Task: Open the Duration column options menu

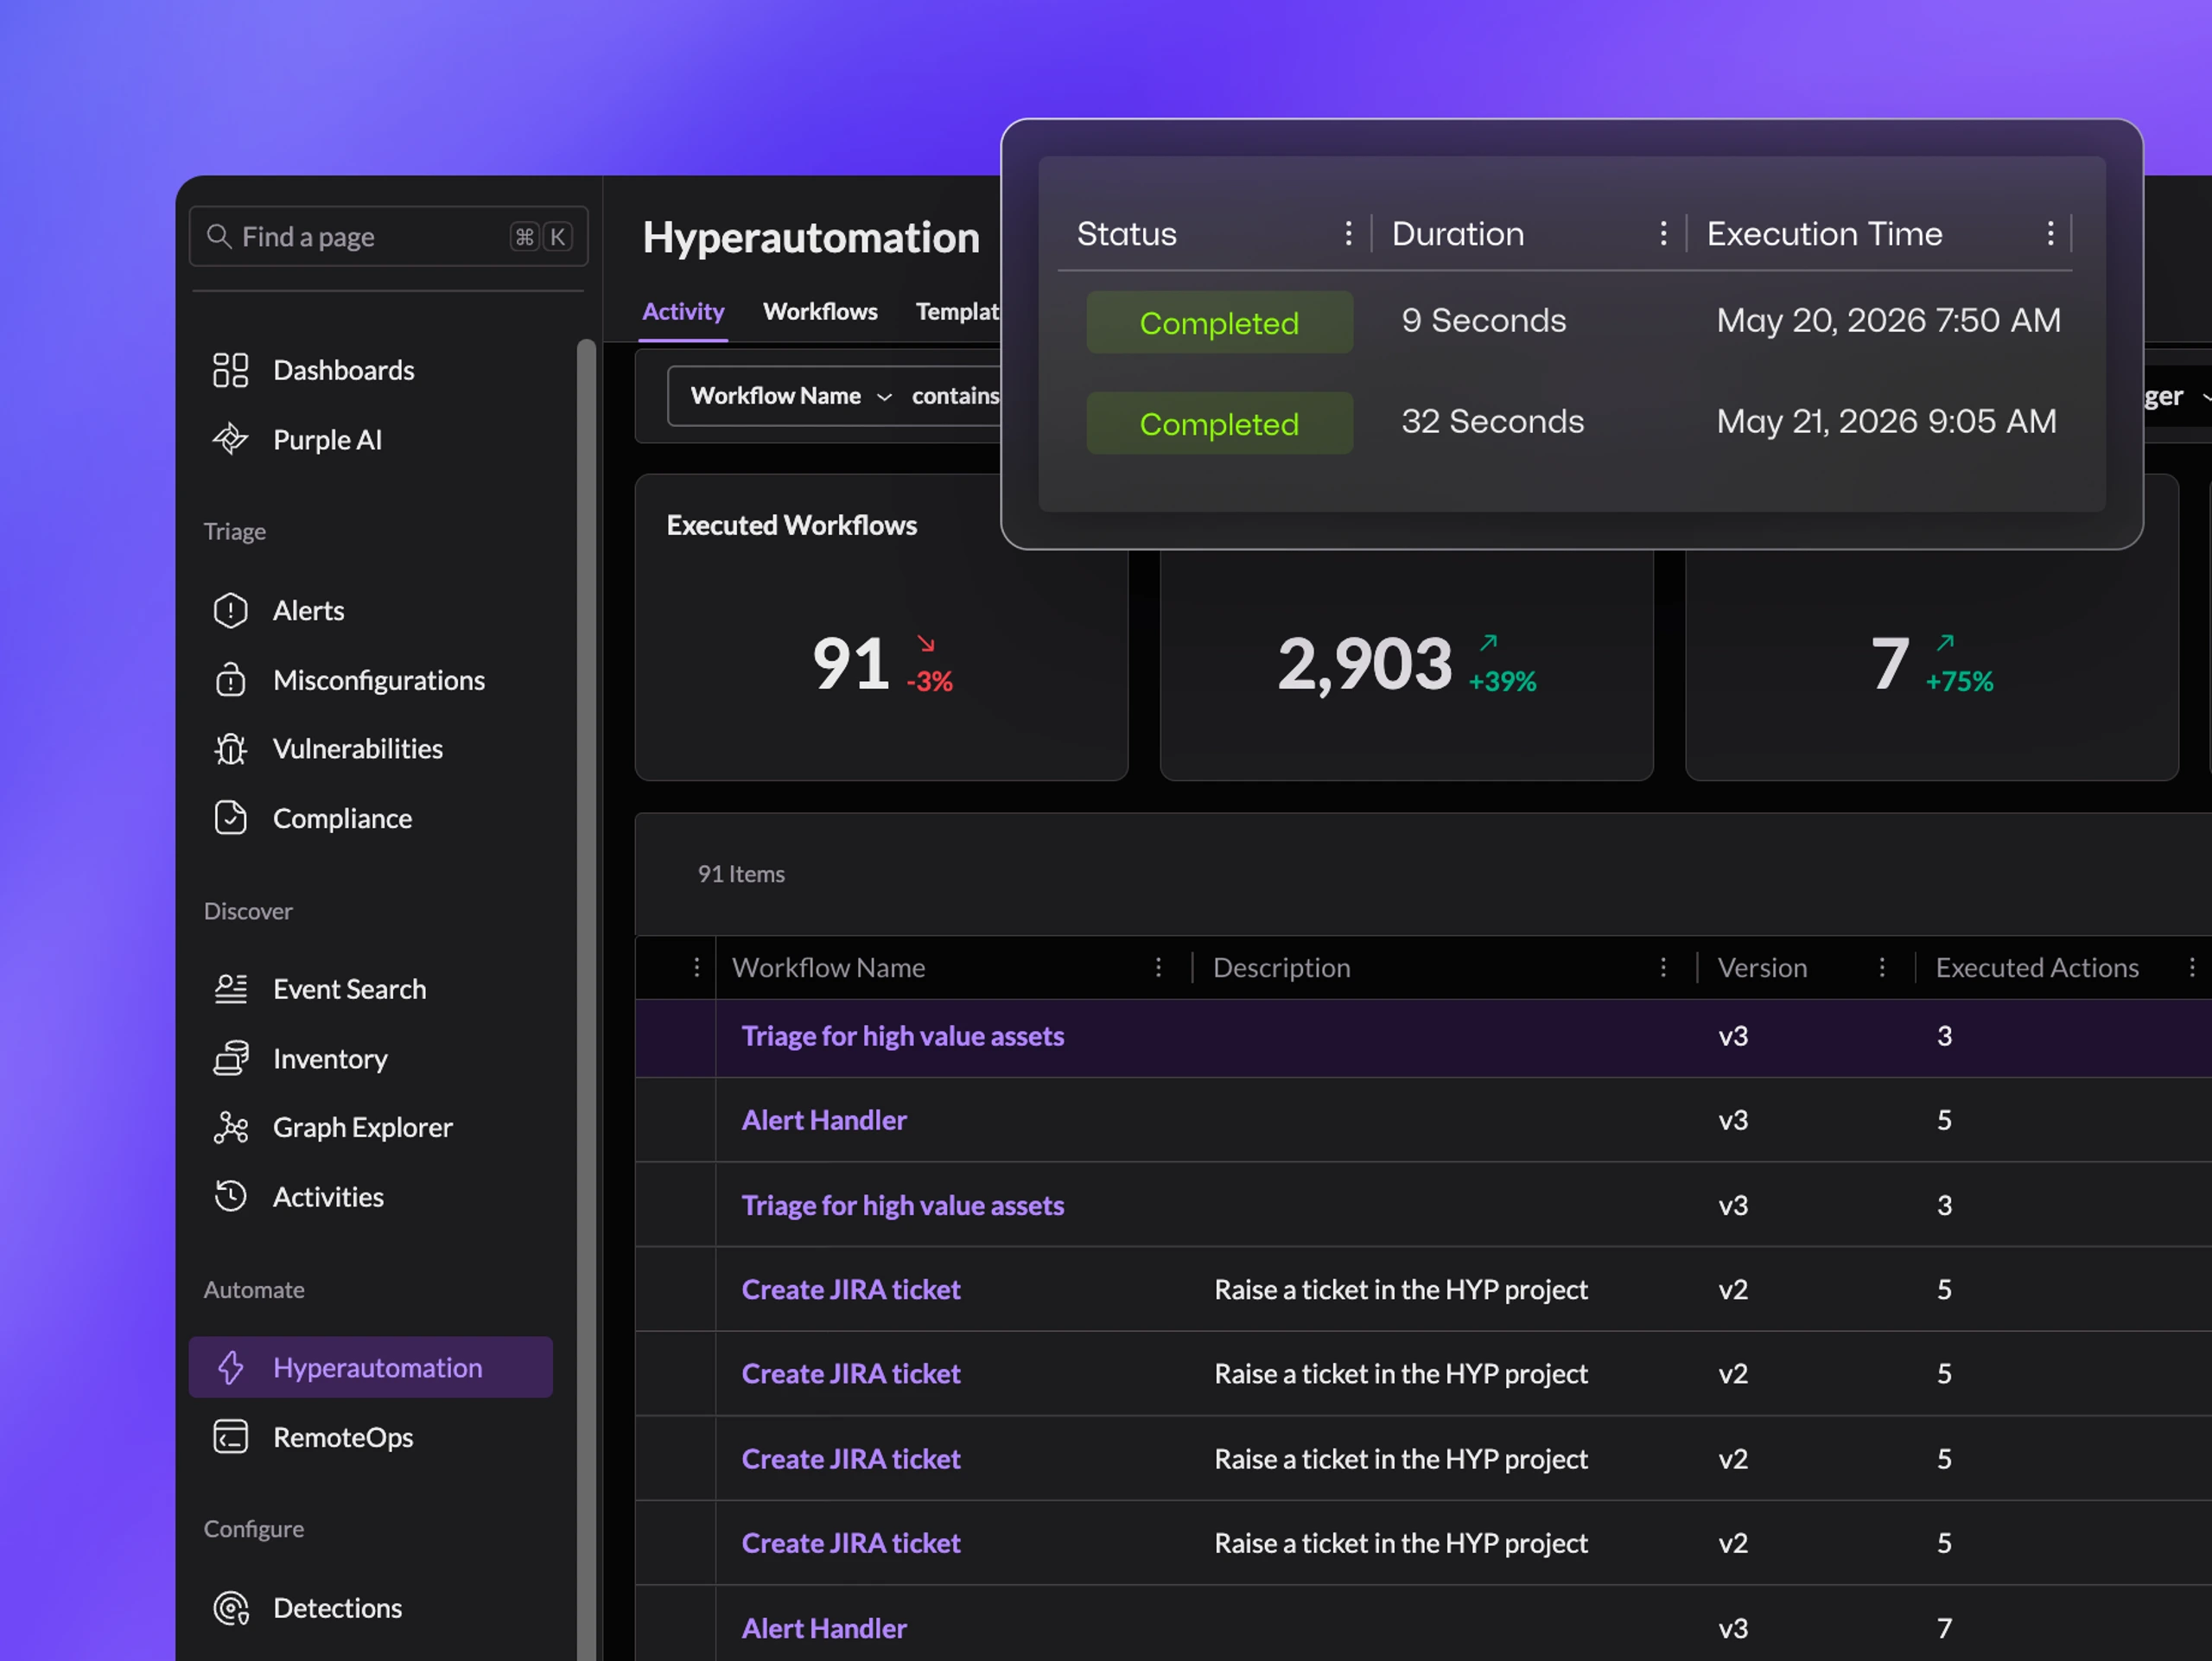Action: click(x=1663, y=234)
